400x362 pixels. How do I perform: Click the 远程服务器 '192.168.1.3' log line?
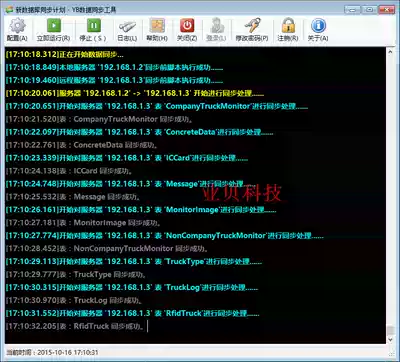point(114,80)
